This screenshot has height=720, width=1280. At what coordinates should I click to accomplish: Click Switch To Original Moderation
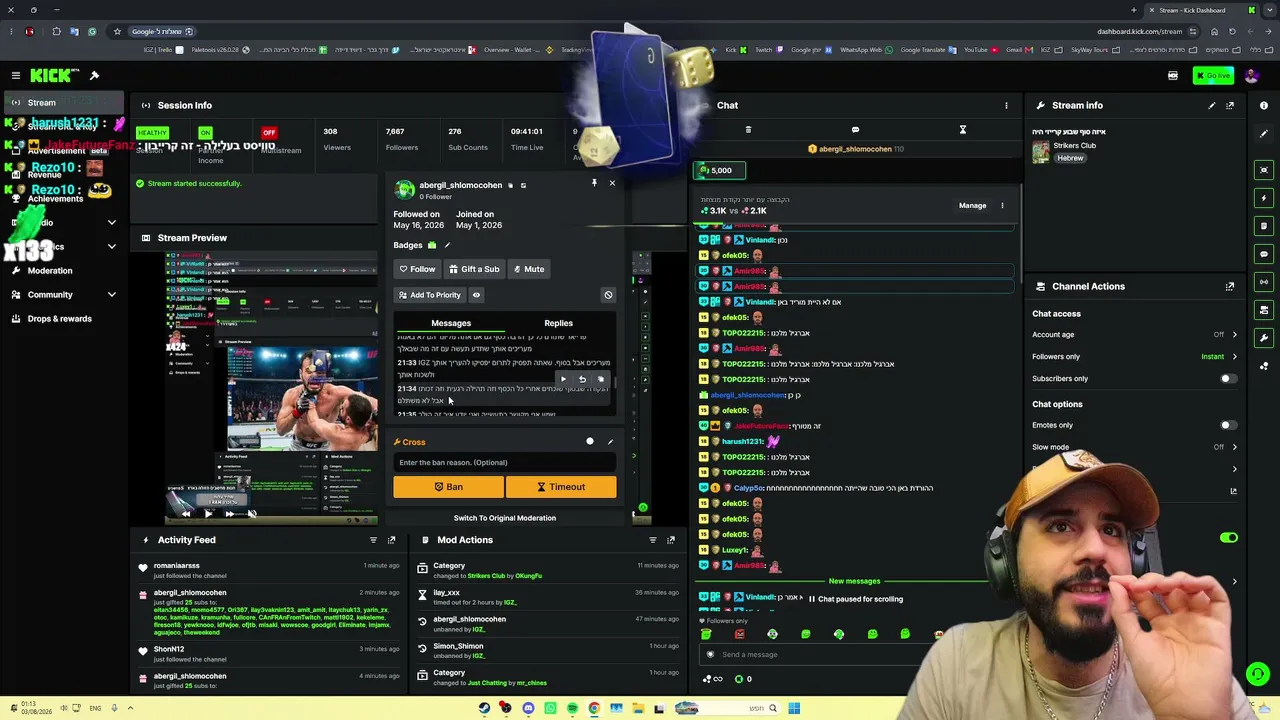point(505,518)
